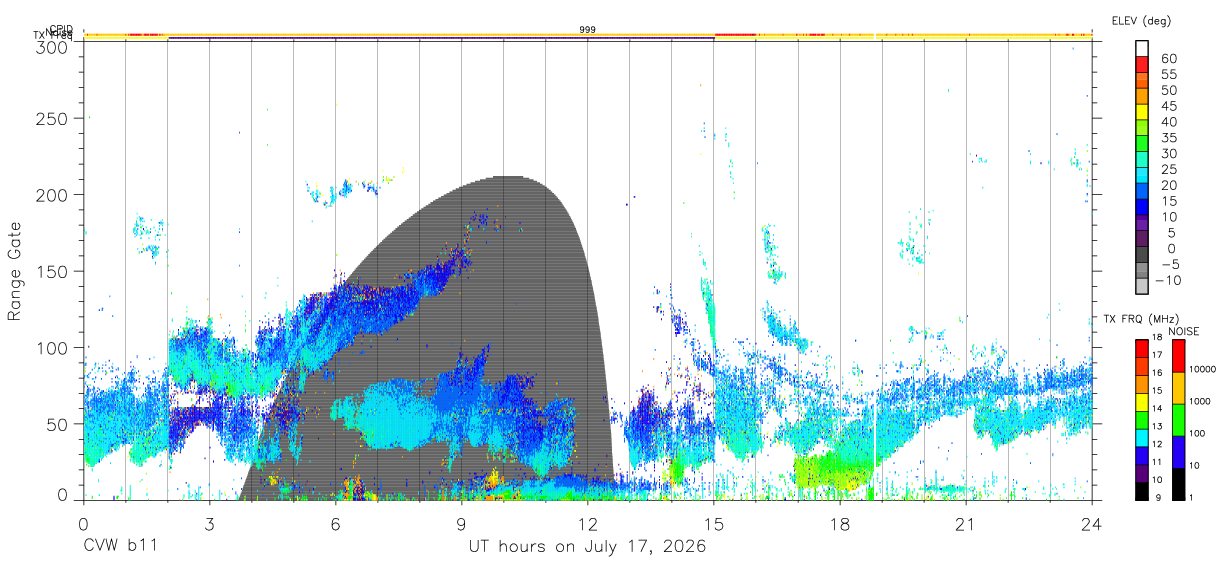Select the red top swatch of the NOISE legend
This screenshot has height=567, width=1228.
[x=1177, y=356]
